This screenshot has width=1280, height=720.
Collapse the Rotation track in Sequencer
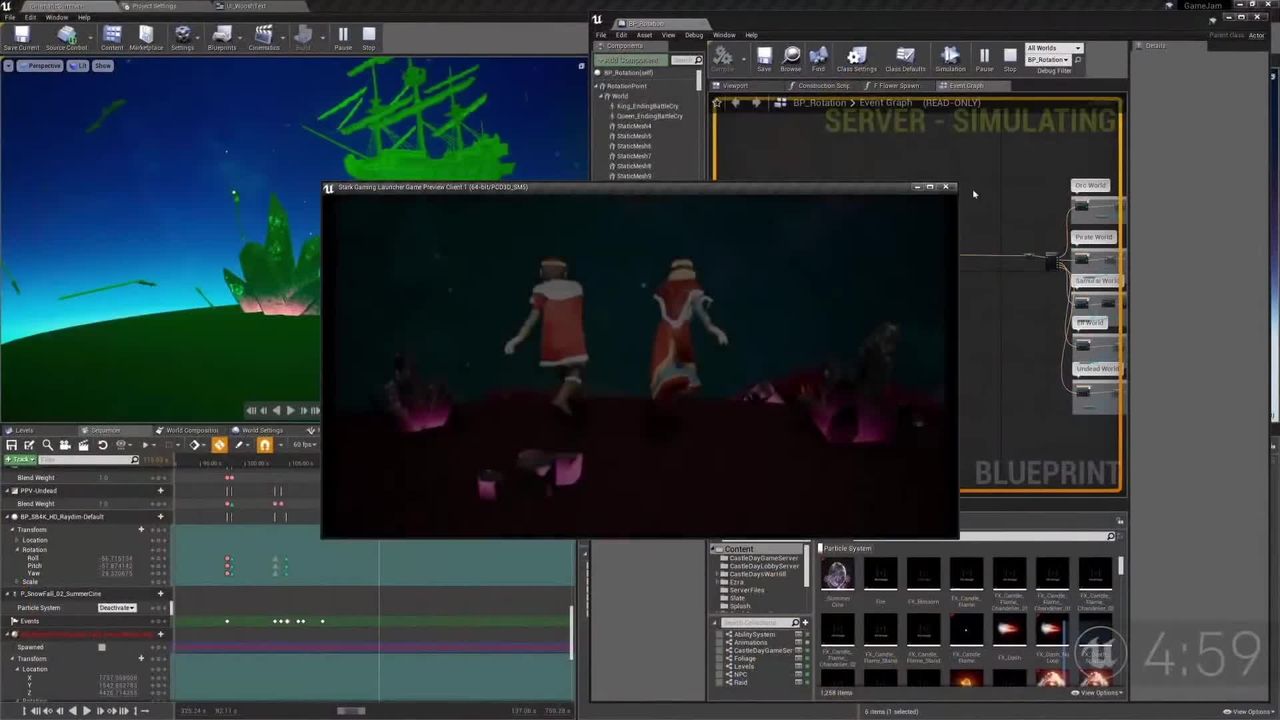[18, 550]
